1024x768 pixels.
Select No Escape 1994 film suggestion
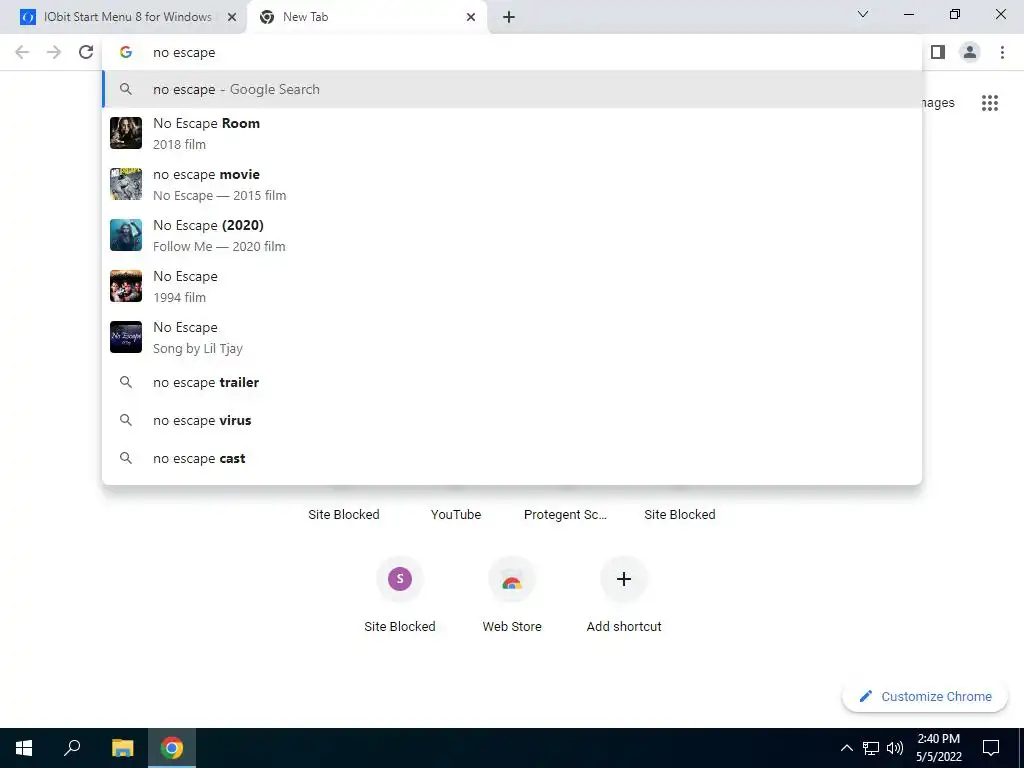512,286
